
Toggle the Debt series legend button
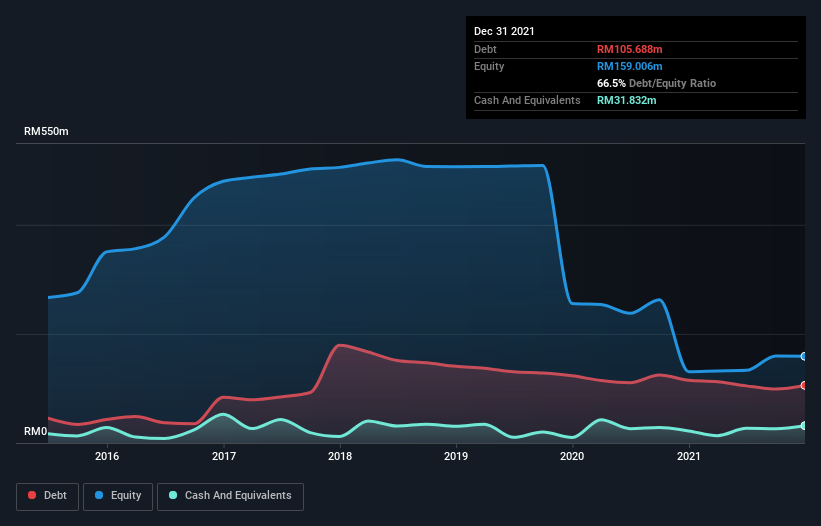(x=48, y=496)
